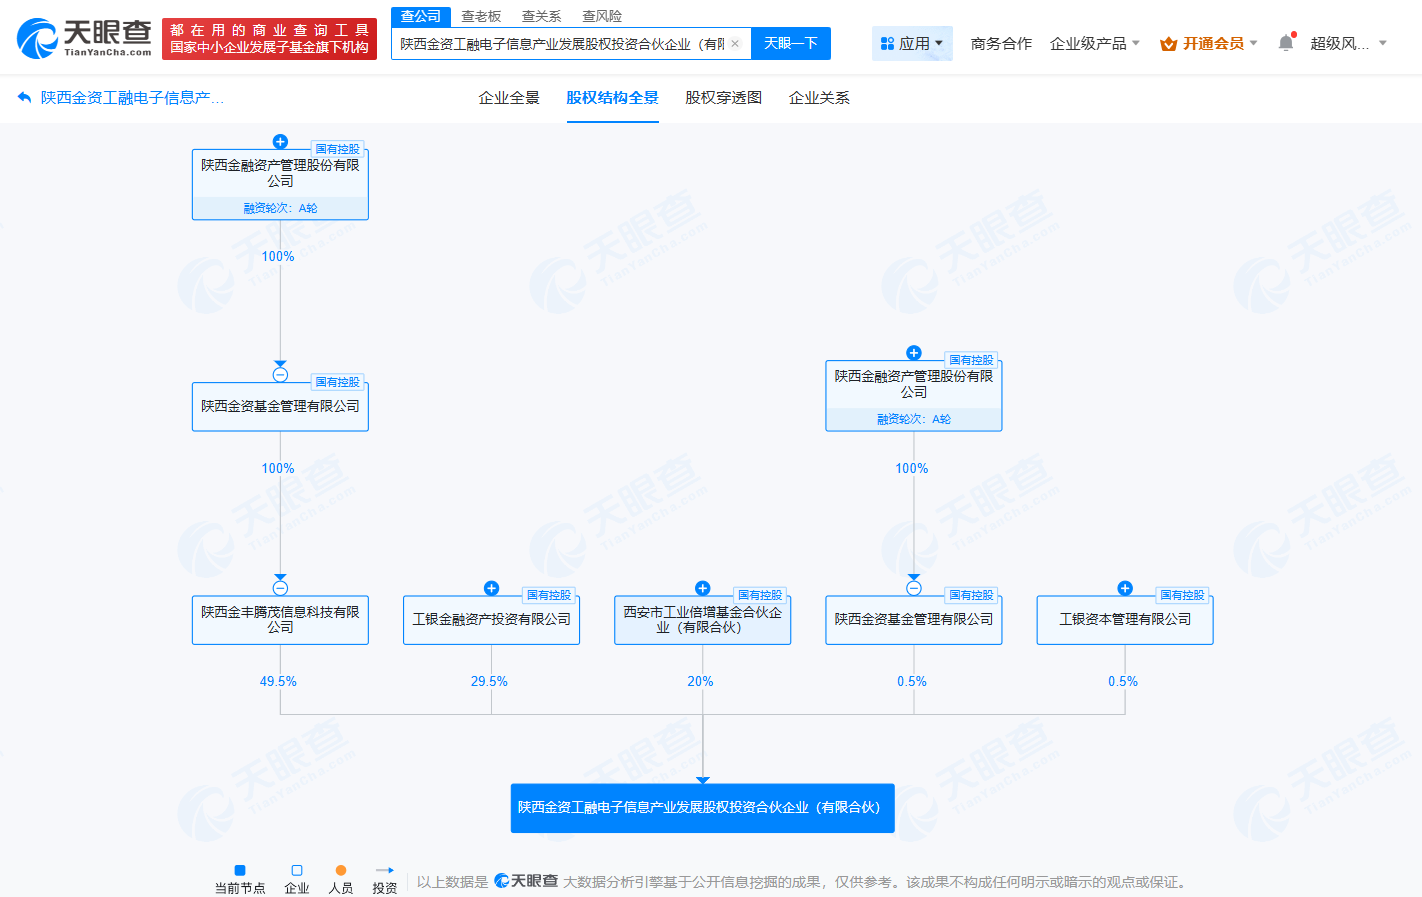The image size is (1422, 897).
Task: Click the top-left 陕西金融资产管理股份有限公司 node
Action: tap(280, 185)
